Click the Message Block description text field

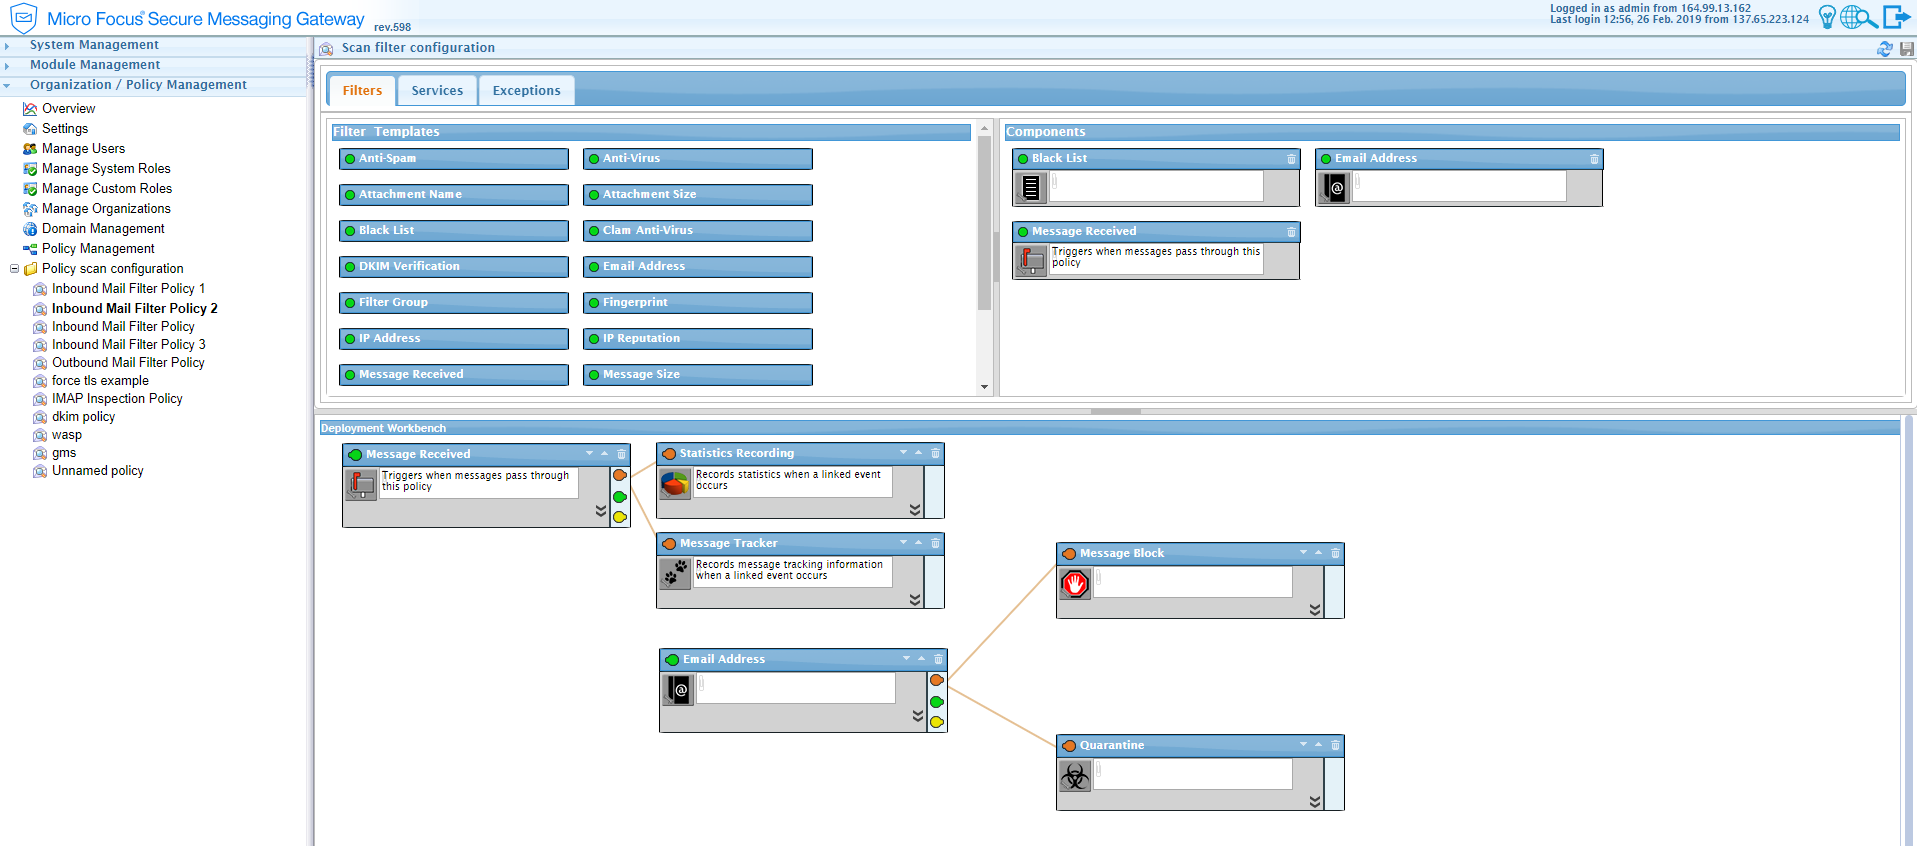pyautogui.click(x=1193, y=582)
